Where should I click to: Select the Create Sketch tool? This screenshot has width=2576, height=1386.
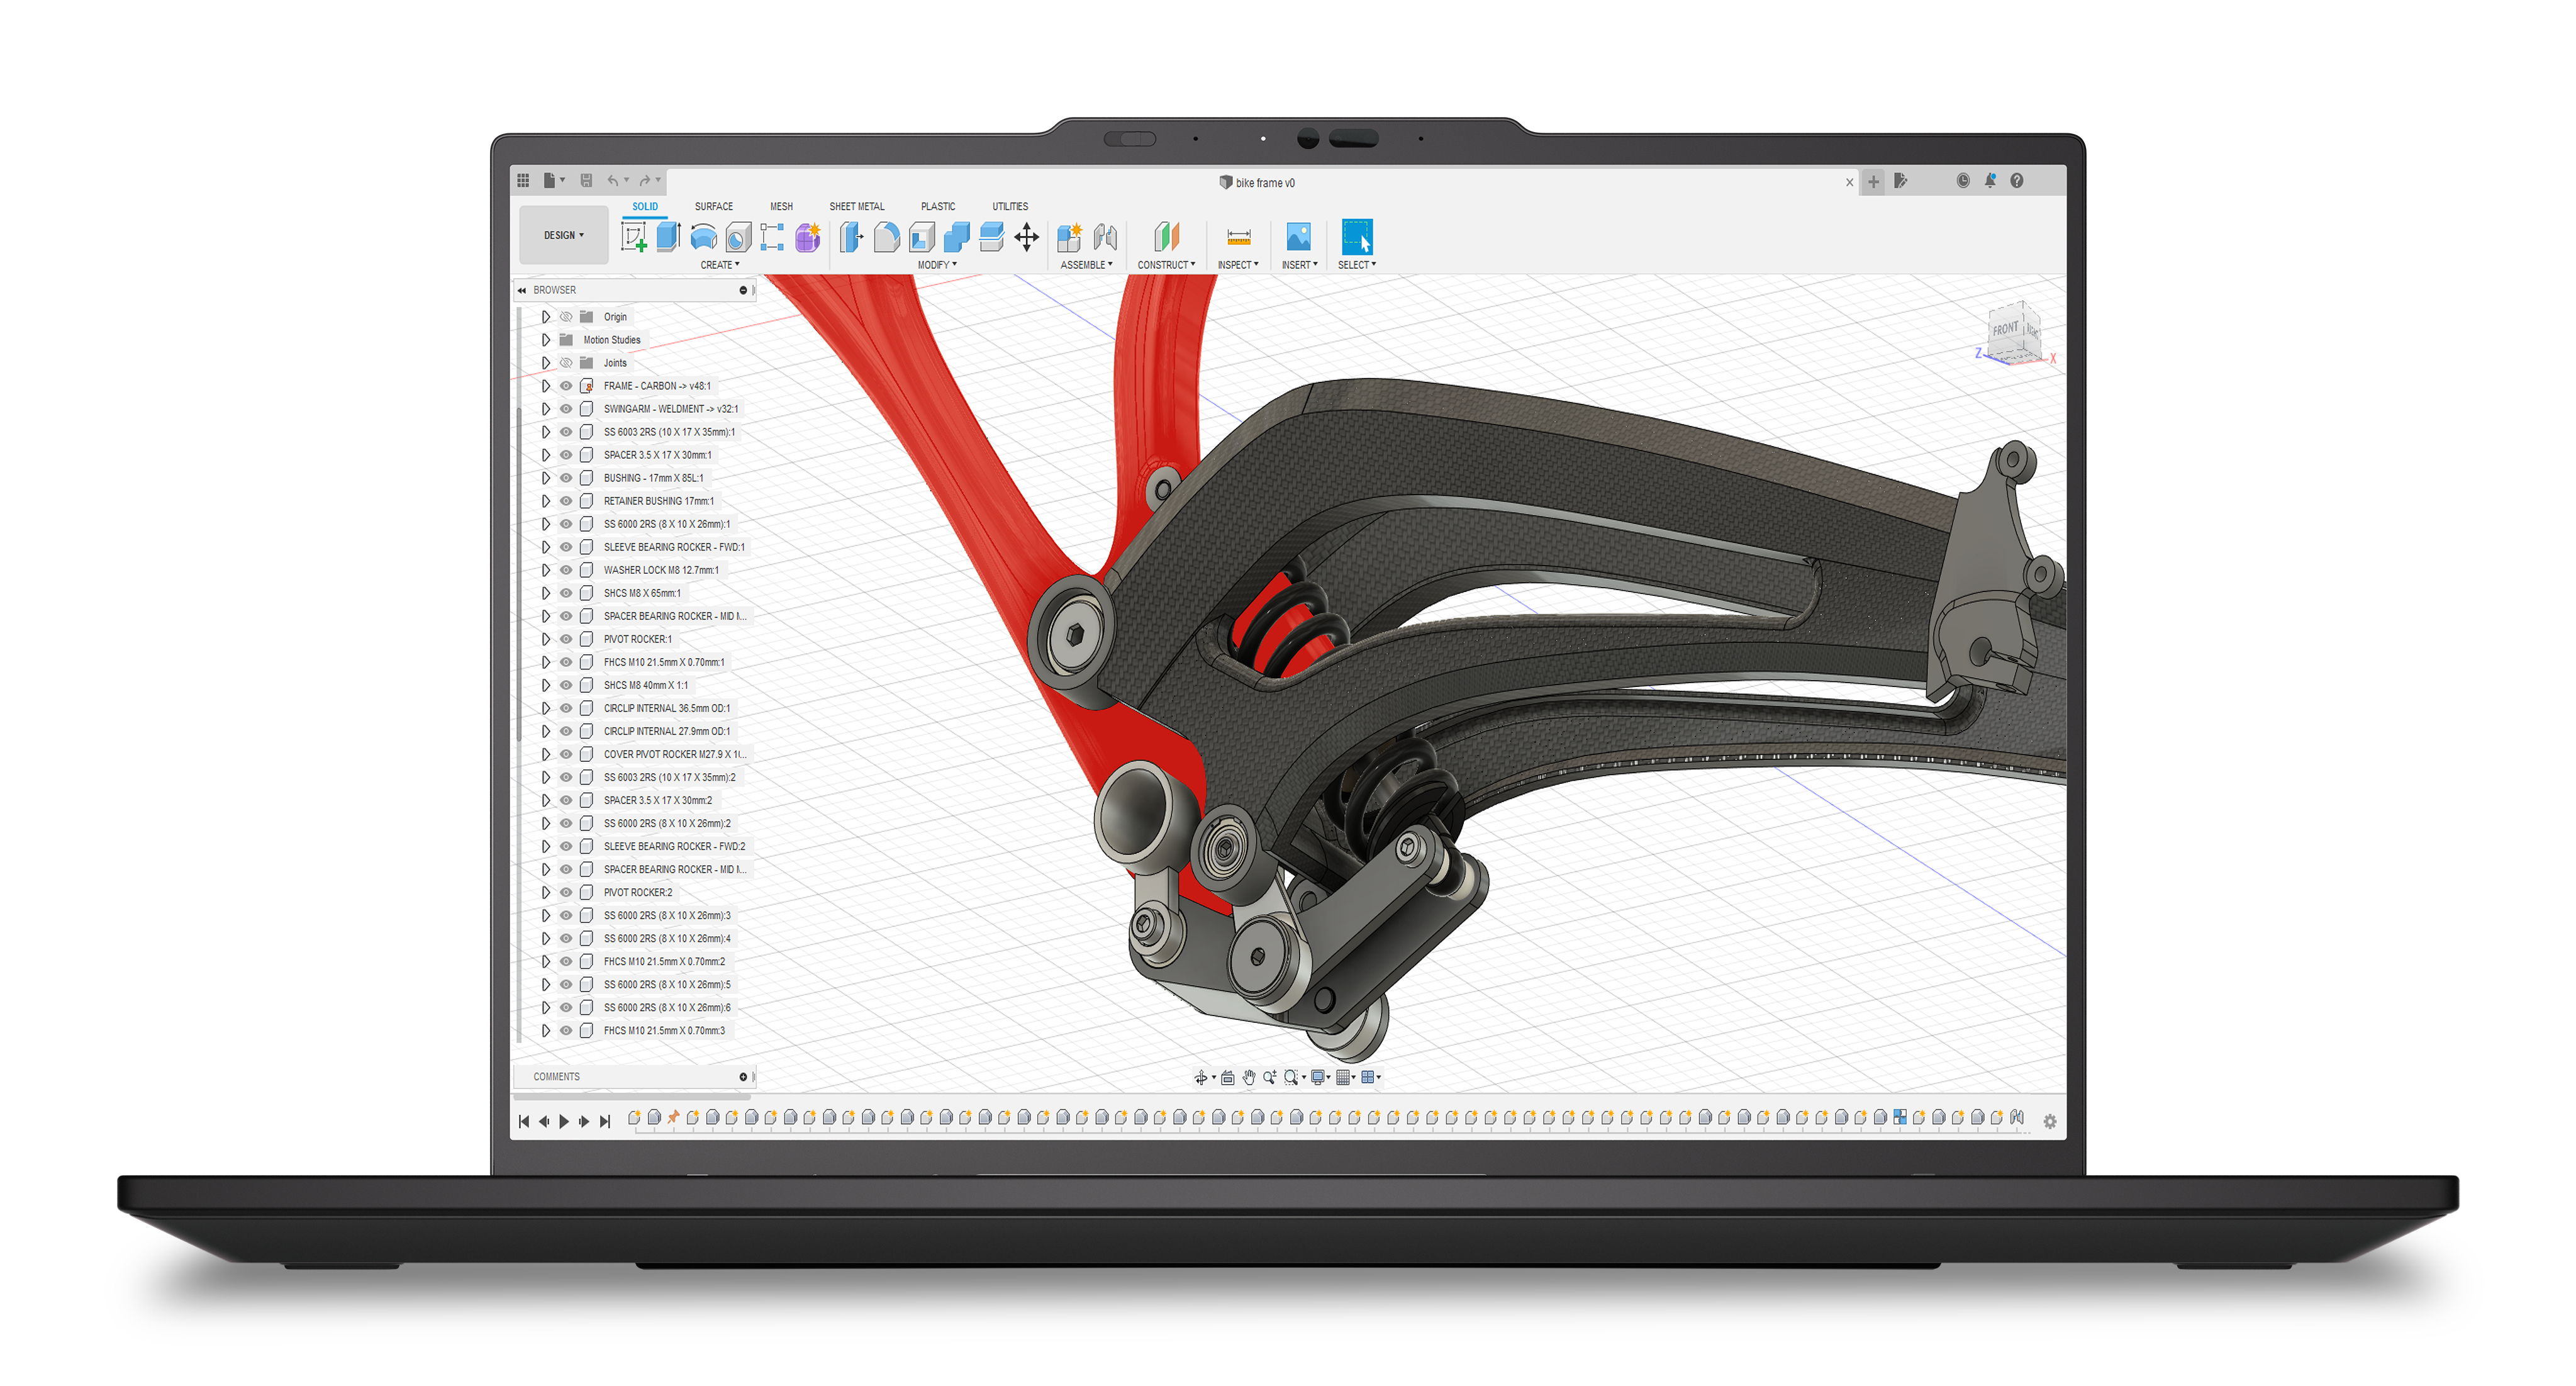coord(634,237)
